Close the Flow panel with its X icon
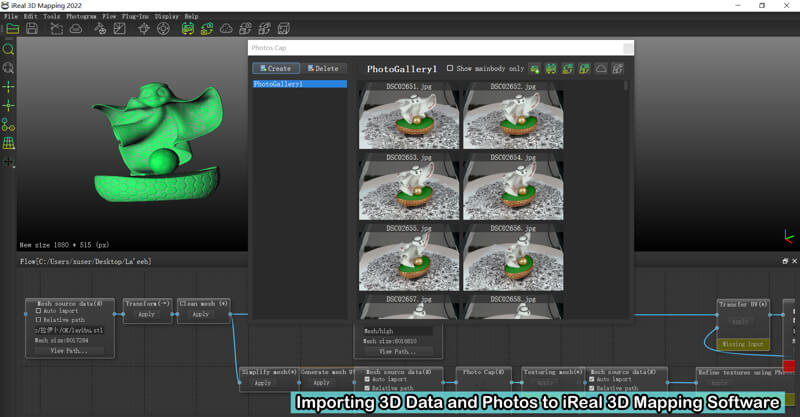This screenshot has height=417, width=800. [x=794, y=261]
